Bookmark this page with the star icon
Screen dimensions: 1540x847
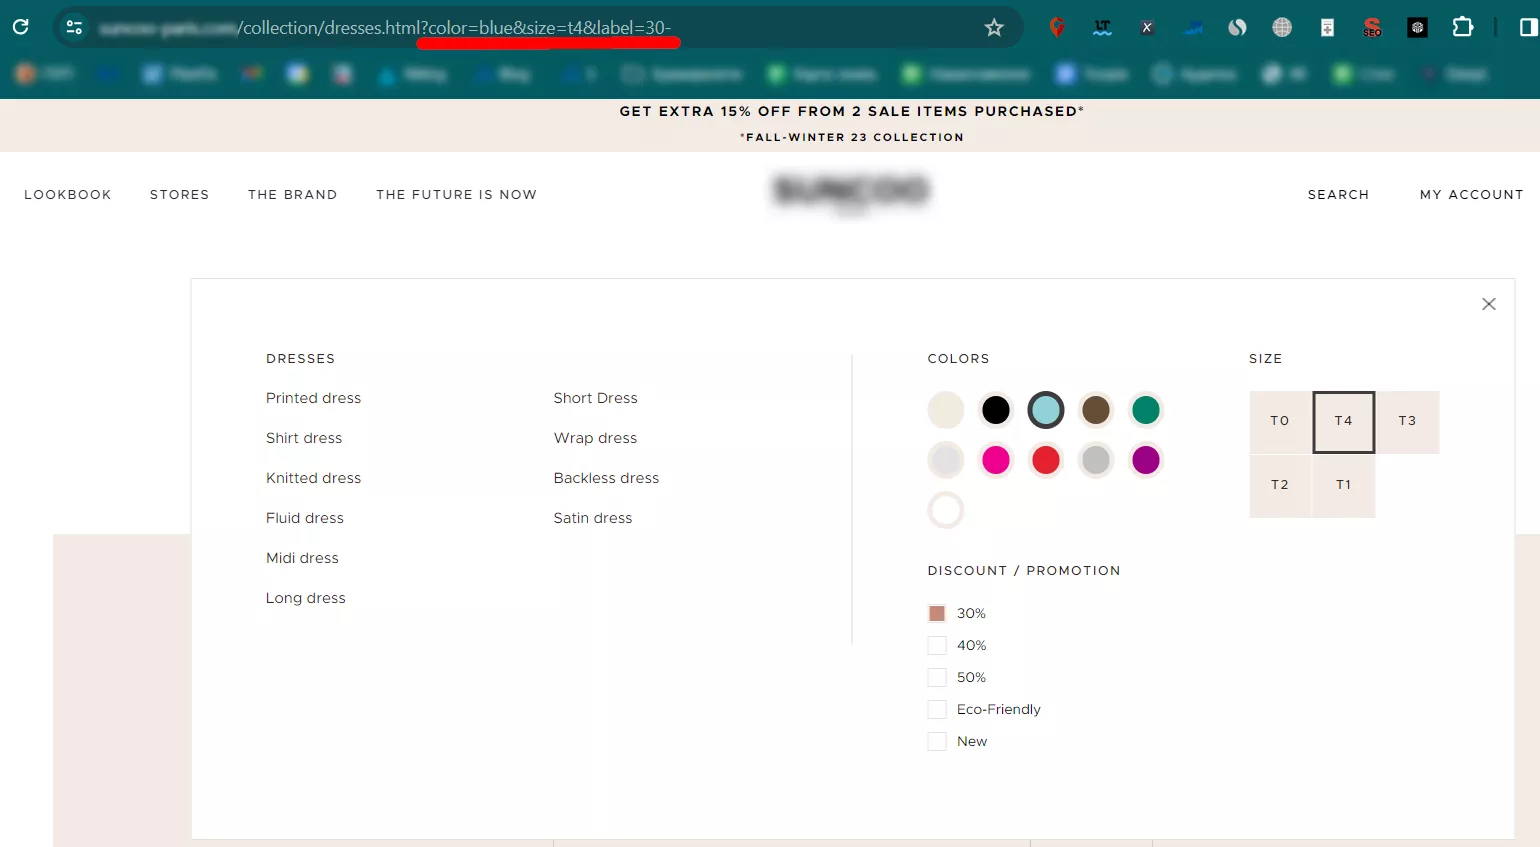(994, 28)
